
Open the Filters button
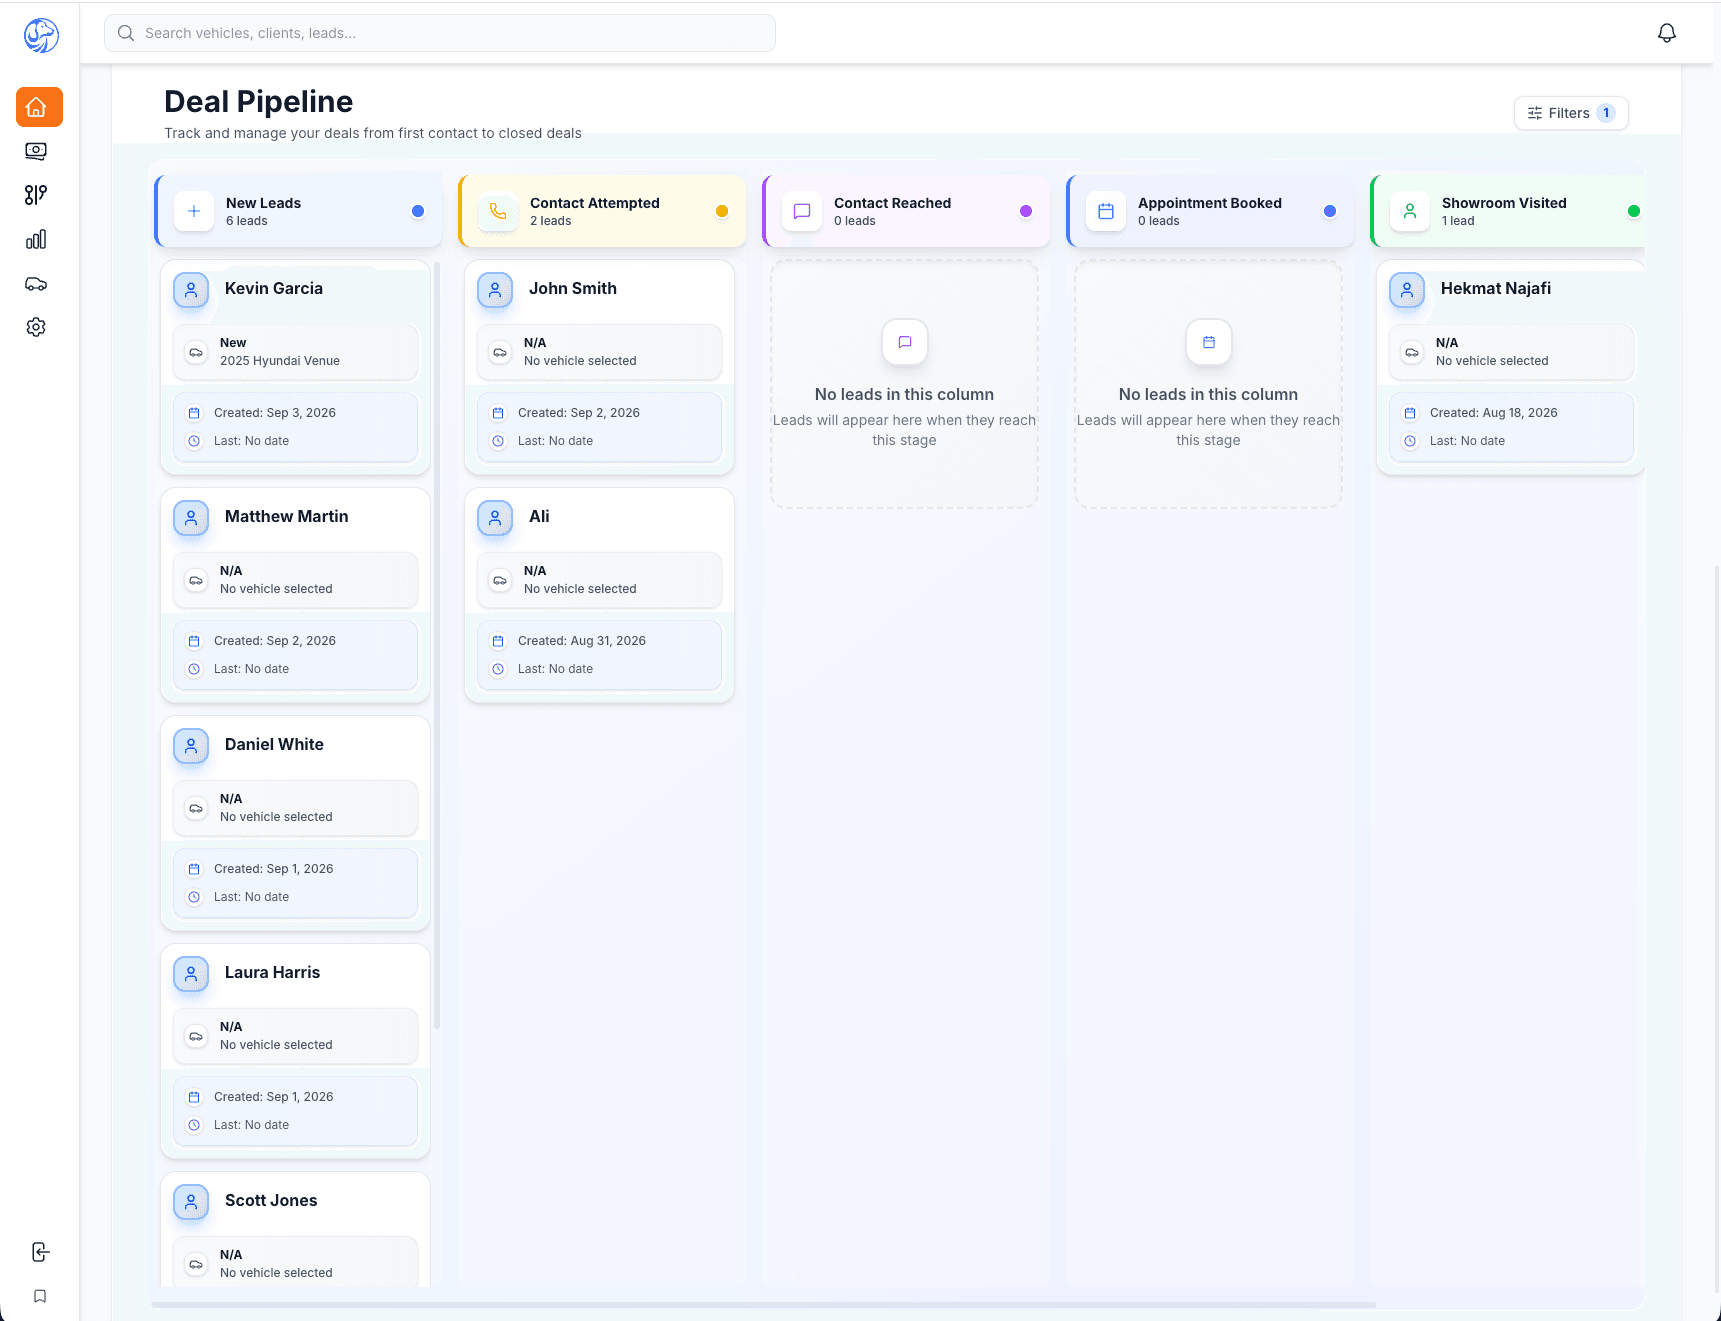pyautogui.click(x=1571, y=113)
